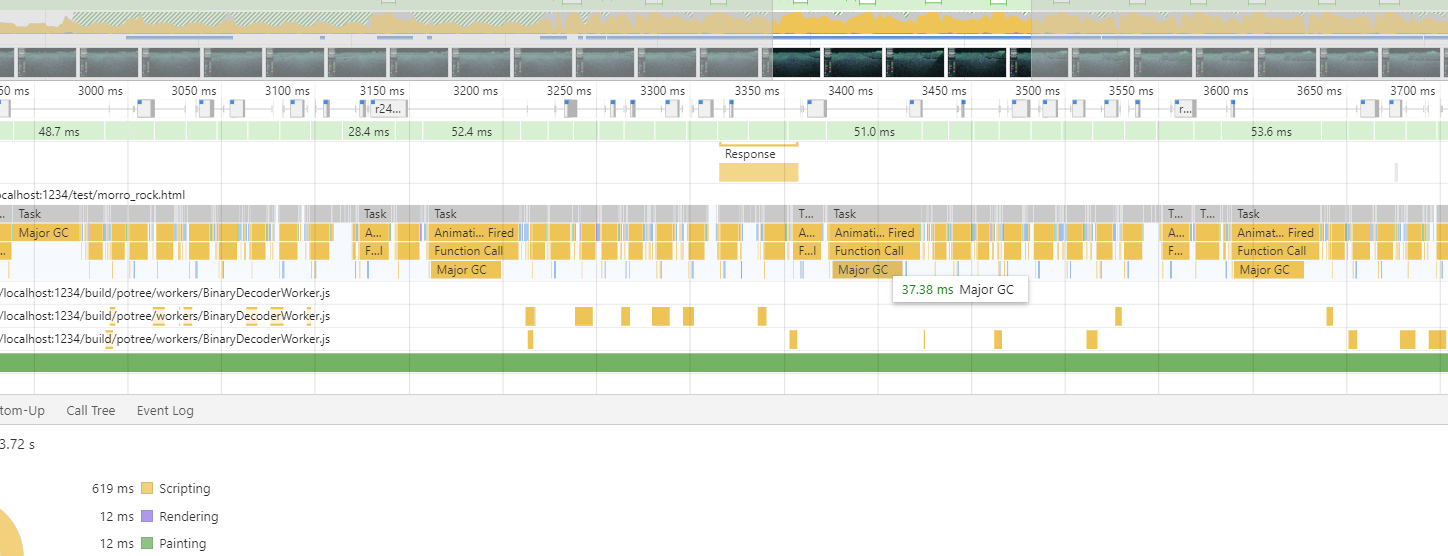Click the Rendering legend label
1448x556 pixels.
189,517
